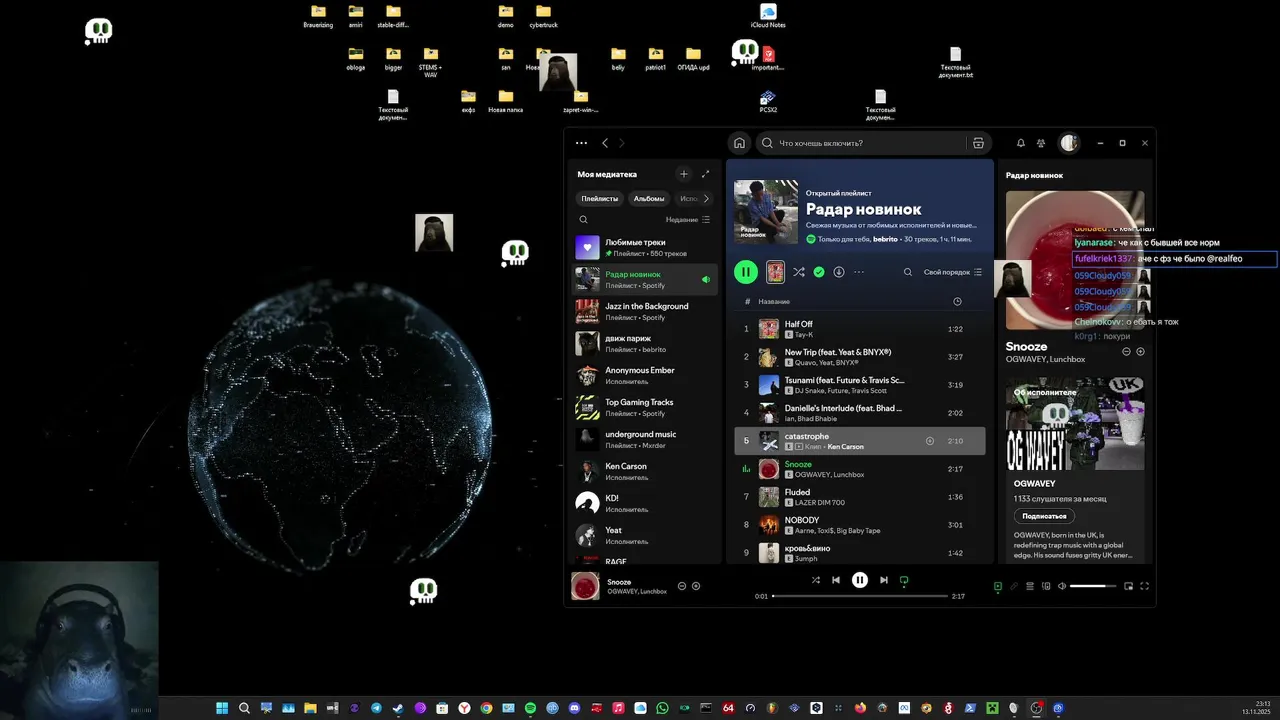Expand library with the diagonal arrows icon
This screenshot has width=1280, height=720.
point(705,174)
